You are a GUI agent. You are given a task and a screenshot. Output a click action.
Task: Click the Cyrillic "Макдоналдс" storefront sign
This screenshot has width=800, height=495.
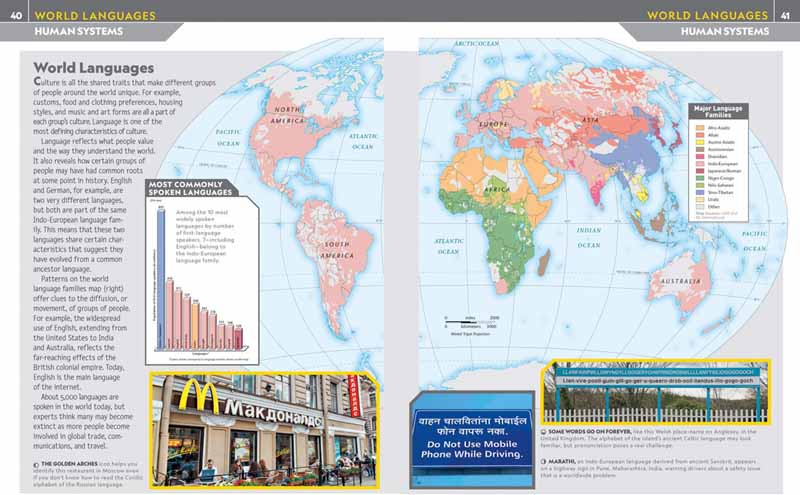point(273,414)
